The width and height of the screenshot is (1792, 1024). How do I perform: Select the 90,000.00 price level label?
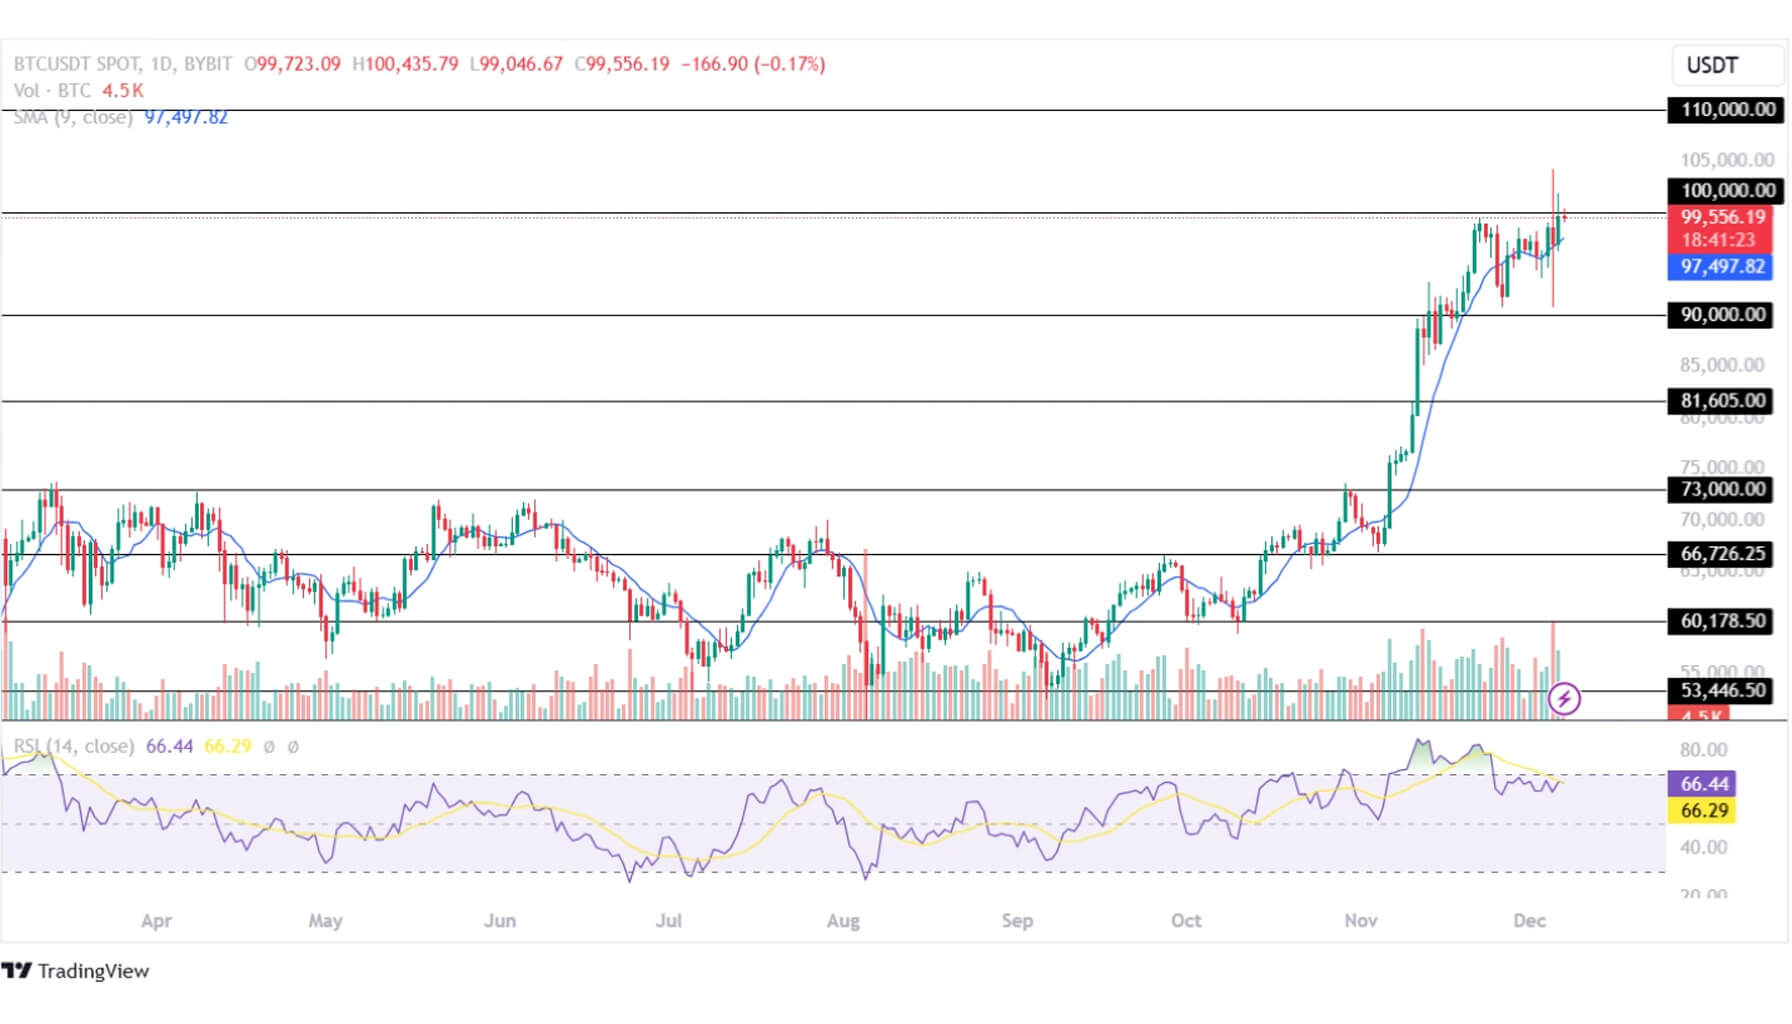[1722, 315]
